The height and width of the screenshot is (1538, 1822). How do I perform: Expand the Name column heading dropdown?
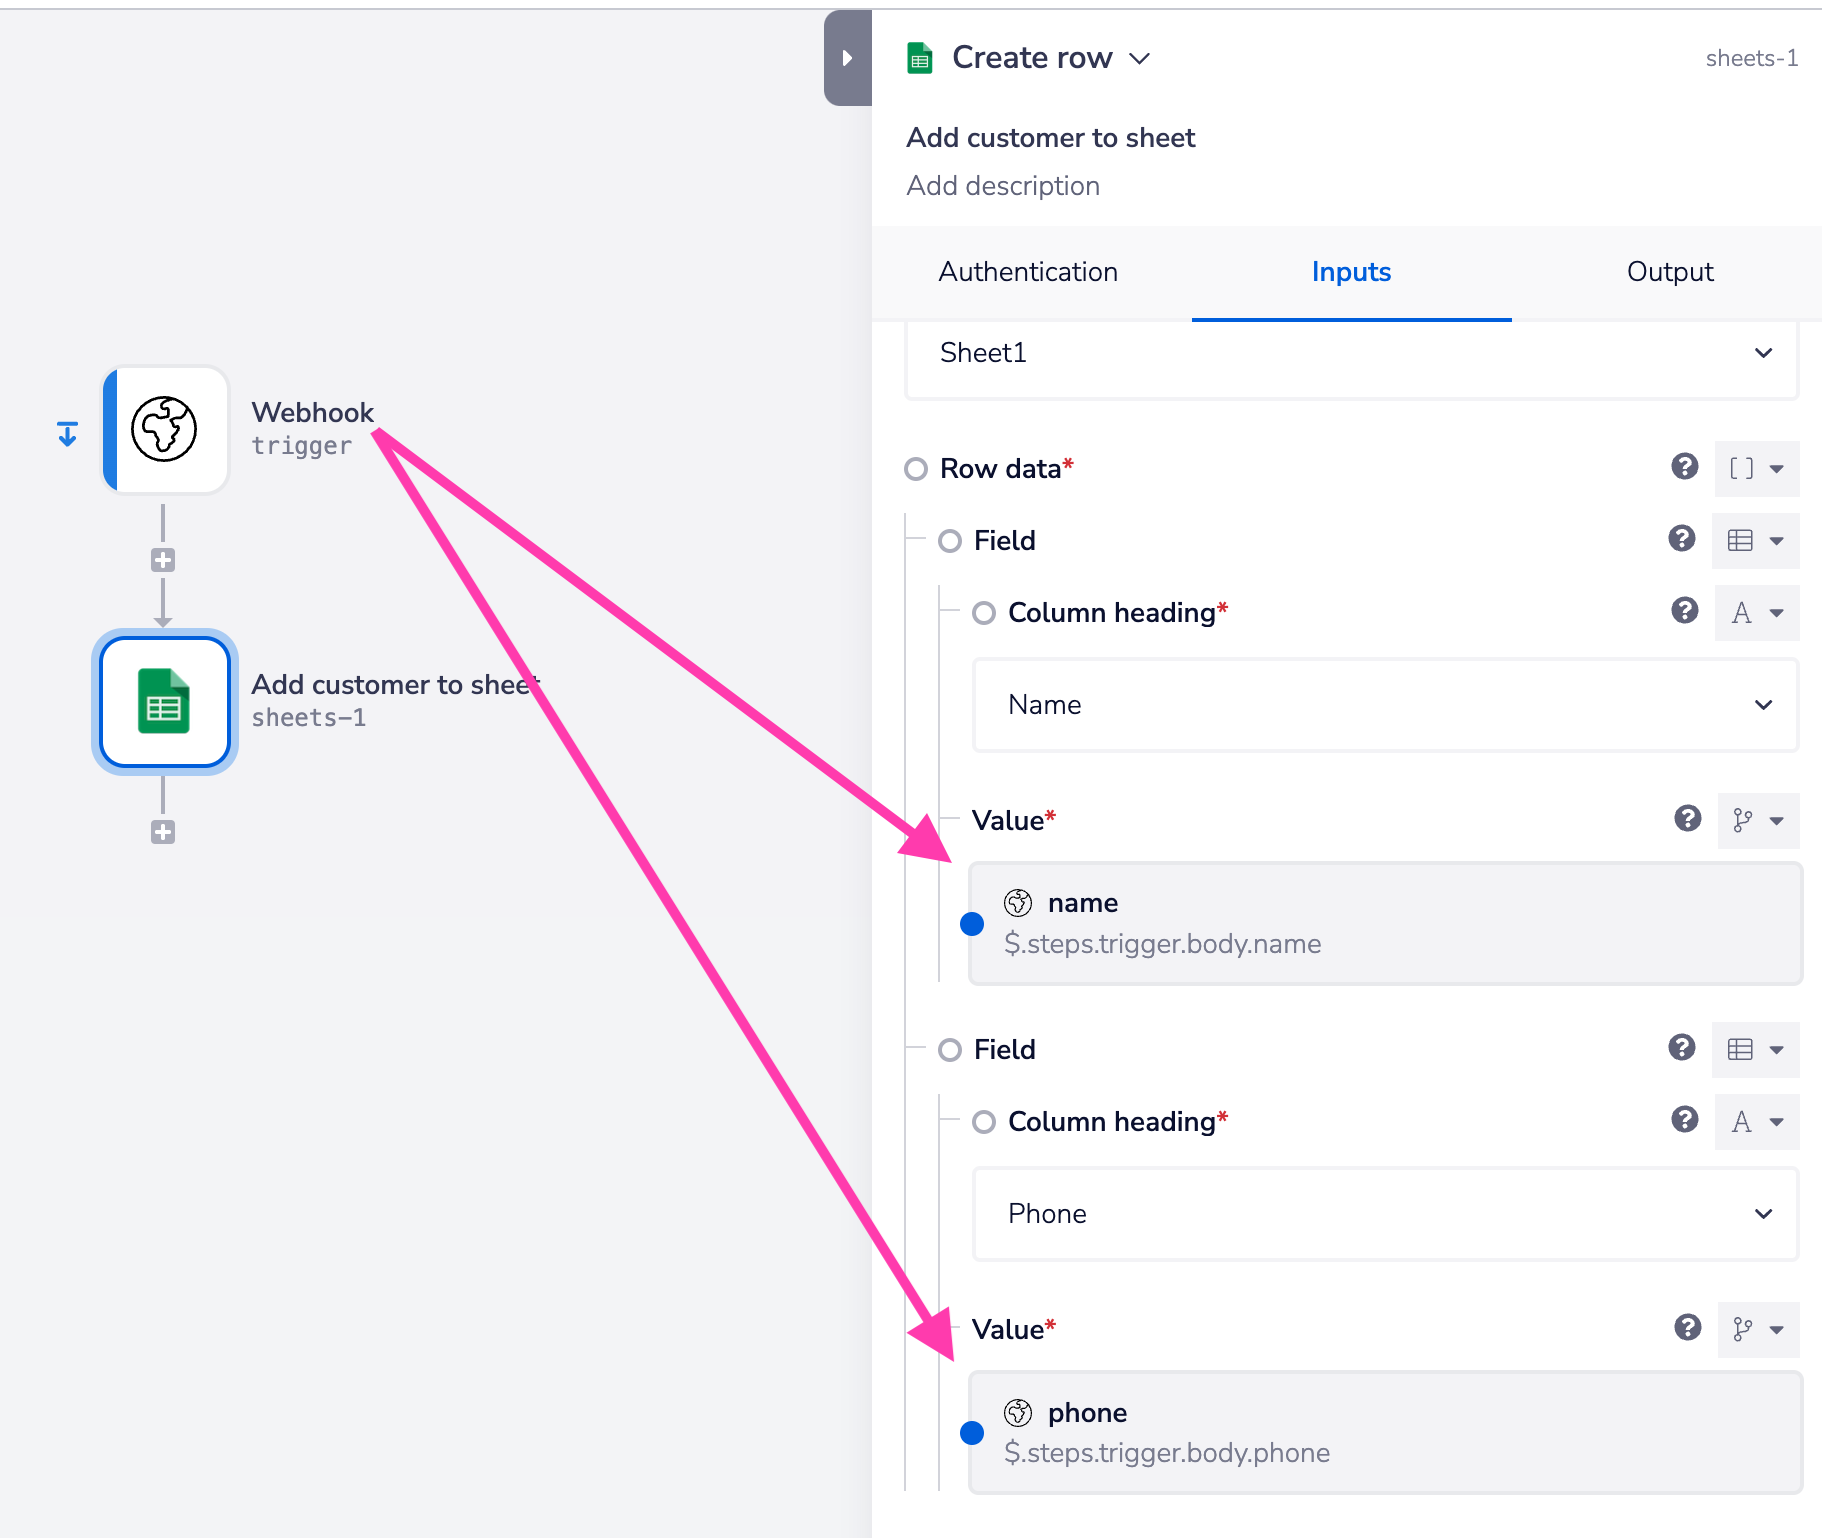point(1384,705)
